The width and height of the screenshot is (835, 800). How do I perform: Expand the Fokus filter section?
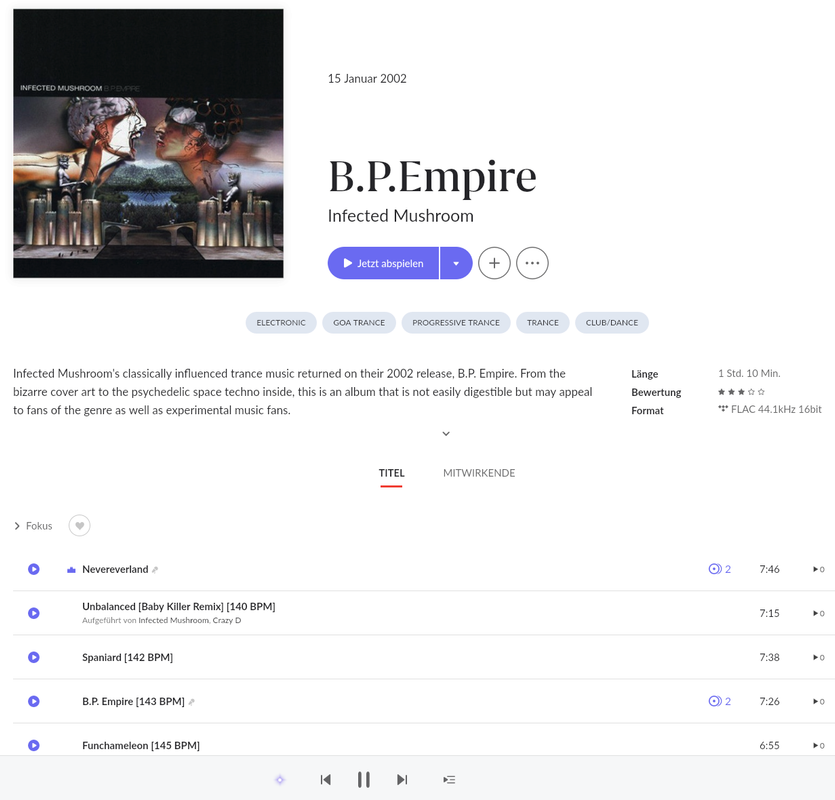coord(33,526)
